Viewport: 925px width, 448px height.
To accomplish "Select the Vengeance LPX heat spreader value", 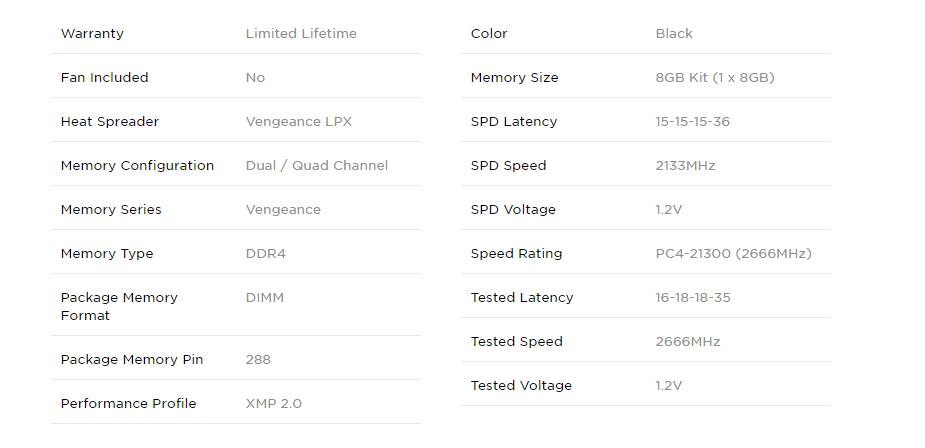I will tap(299, 122).
